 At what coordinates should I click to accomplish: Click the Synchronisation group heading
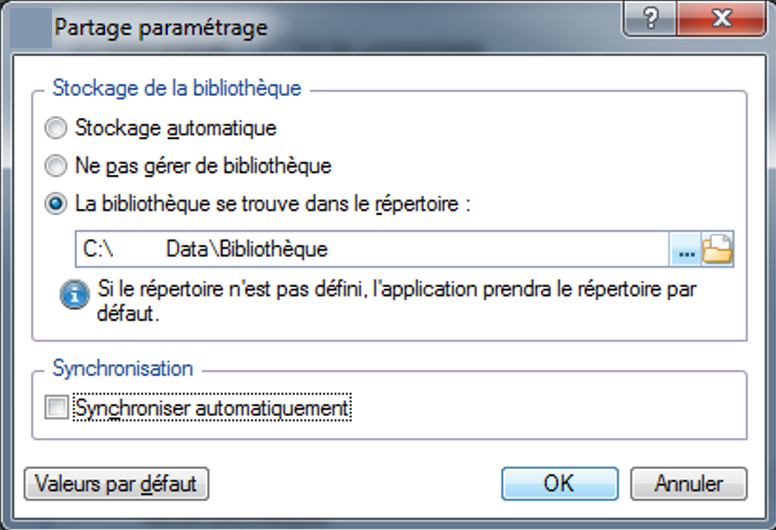pyautogui.click(x=123, y=369)
